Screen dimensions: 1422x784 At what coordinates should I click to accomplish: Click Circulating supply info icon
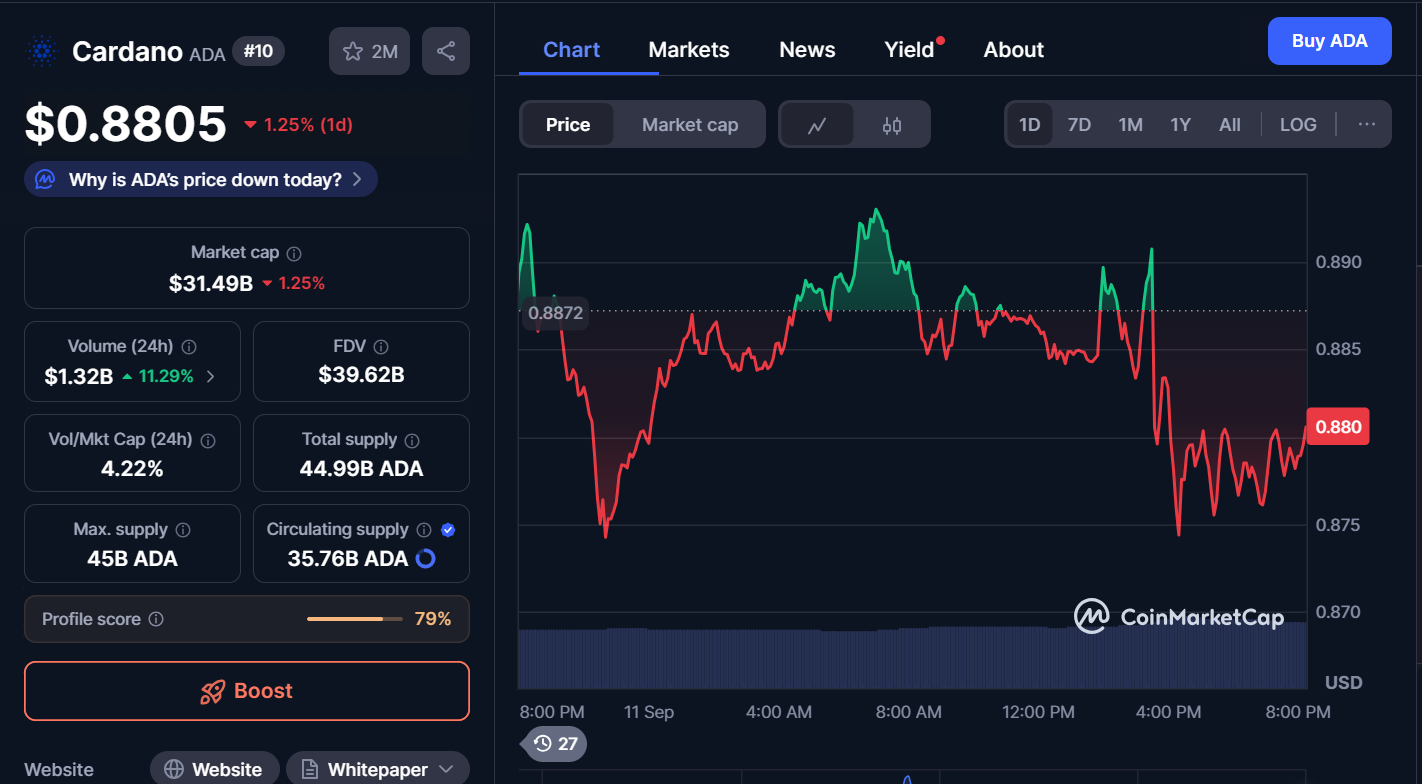click(x=424, y=530)
